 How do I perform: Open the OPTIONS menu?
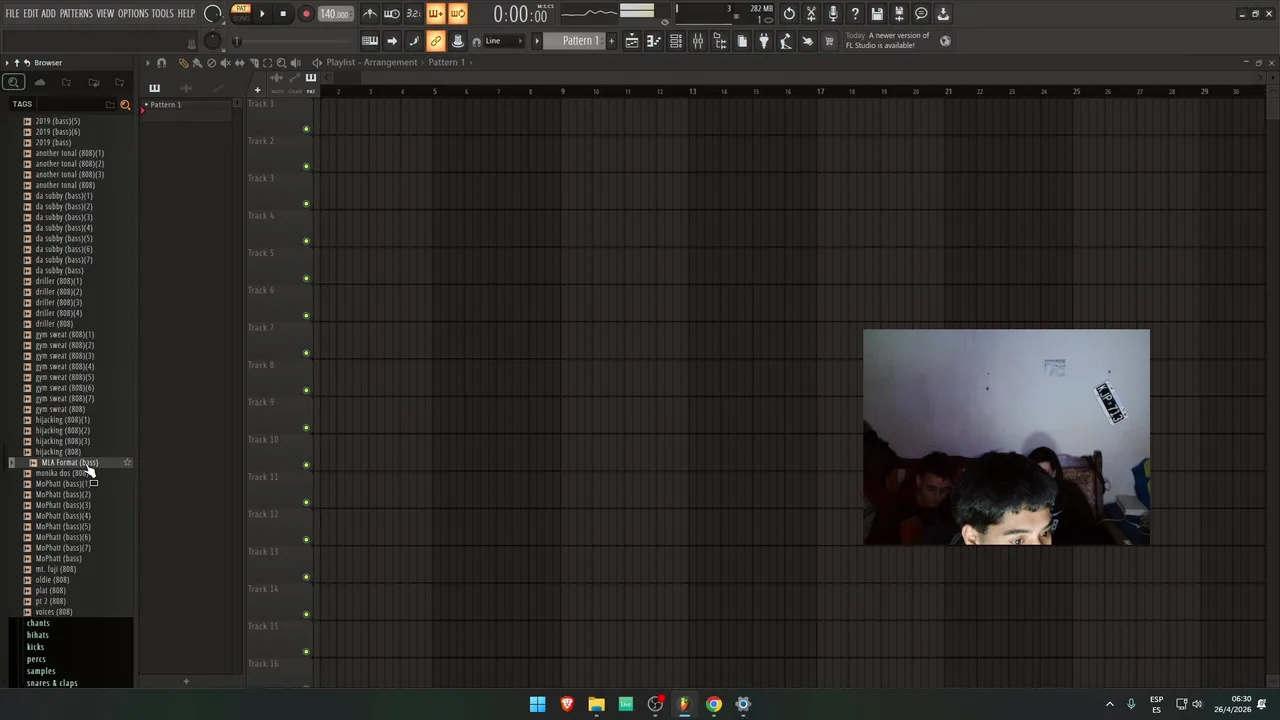133,13
